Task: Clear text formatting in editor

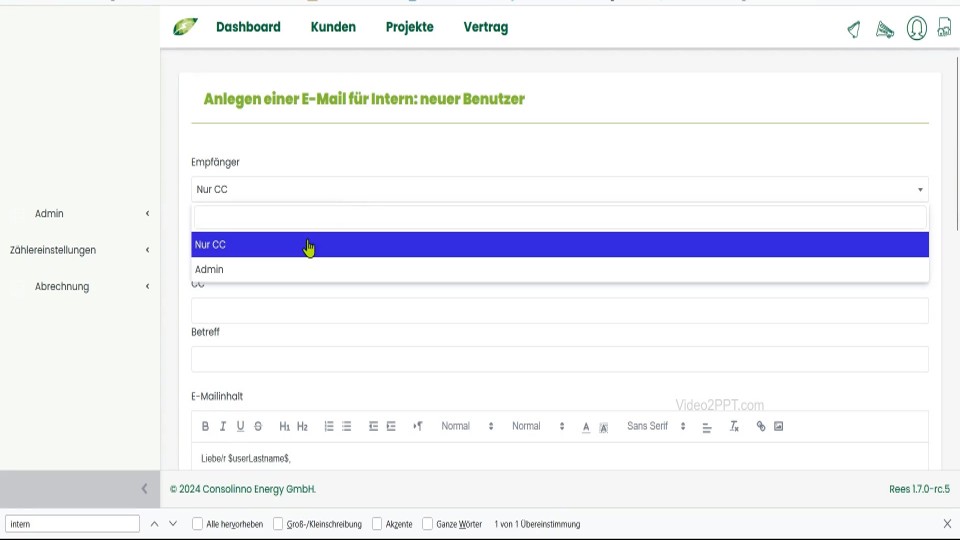Action: point(734,427)
